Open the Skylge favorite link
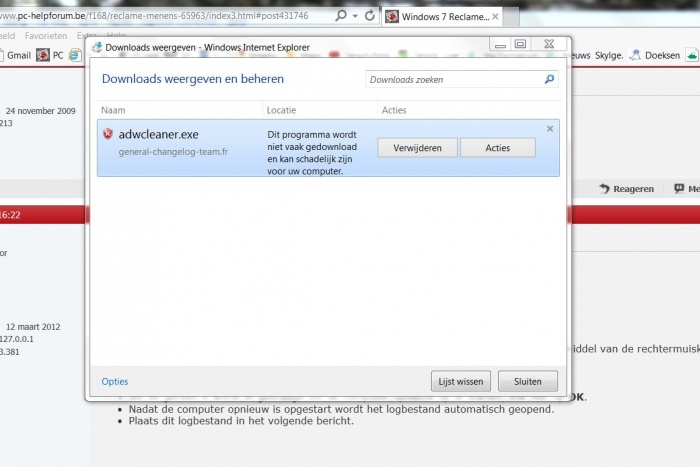Screen dimensions: 700x467 [609, 55]
